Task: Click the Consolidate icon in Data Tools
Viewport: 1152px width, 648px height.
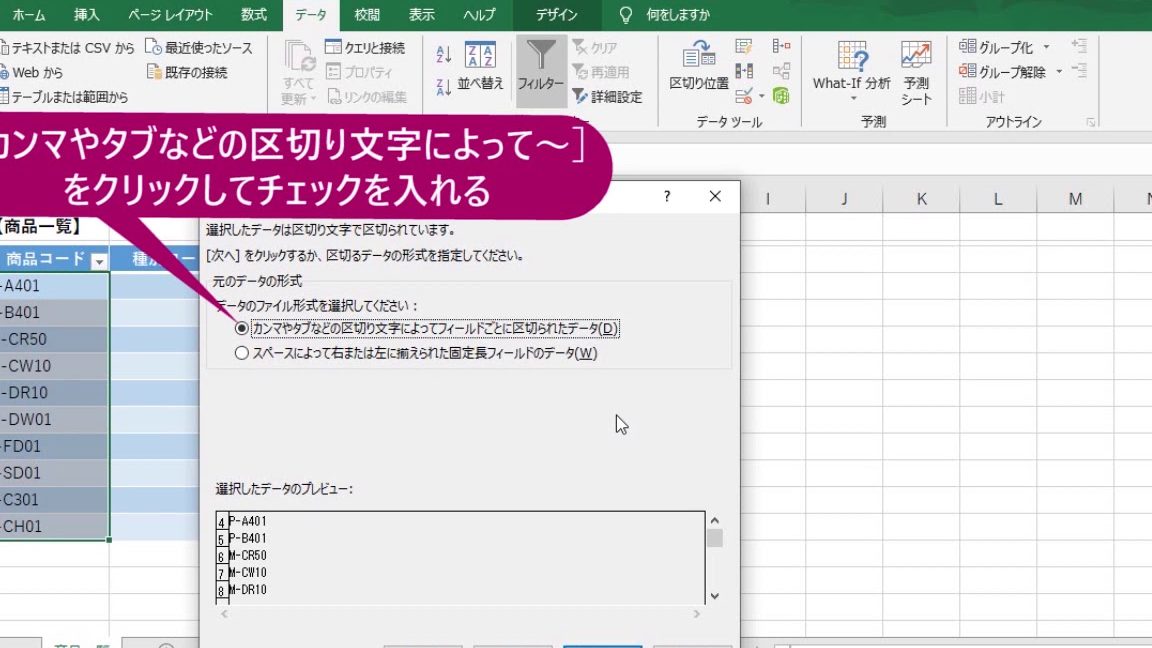Action: pos(781,47)
